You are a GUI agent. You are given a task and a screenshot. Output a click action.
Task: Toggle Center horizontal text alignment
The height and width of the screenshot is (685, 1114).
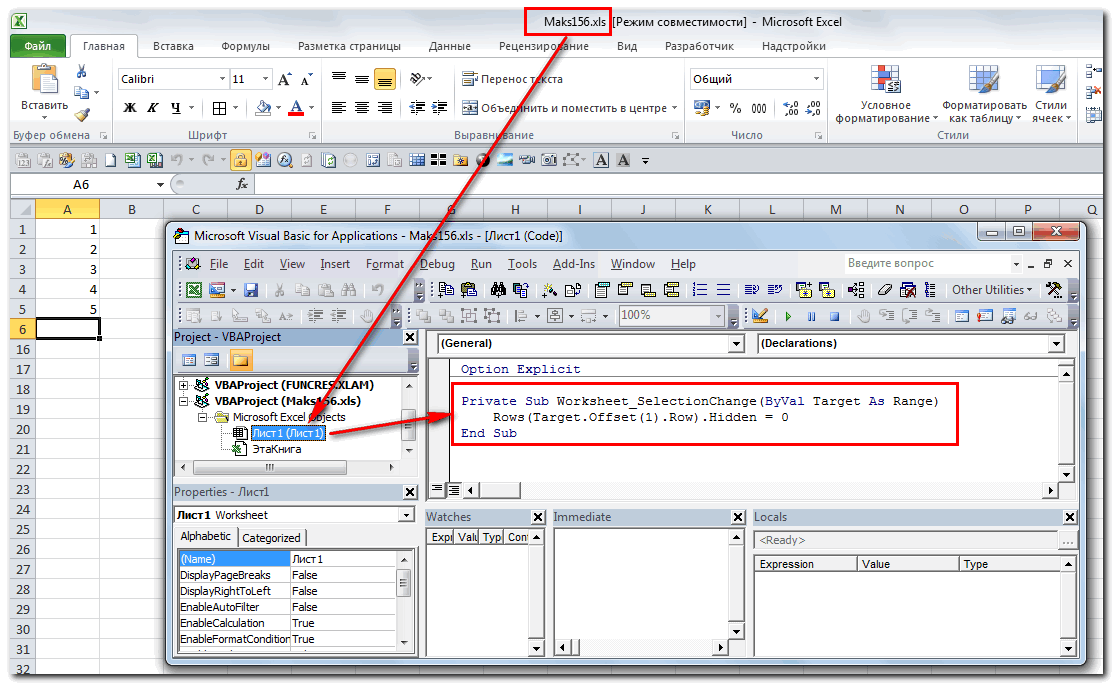[362, 108]
